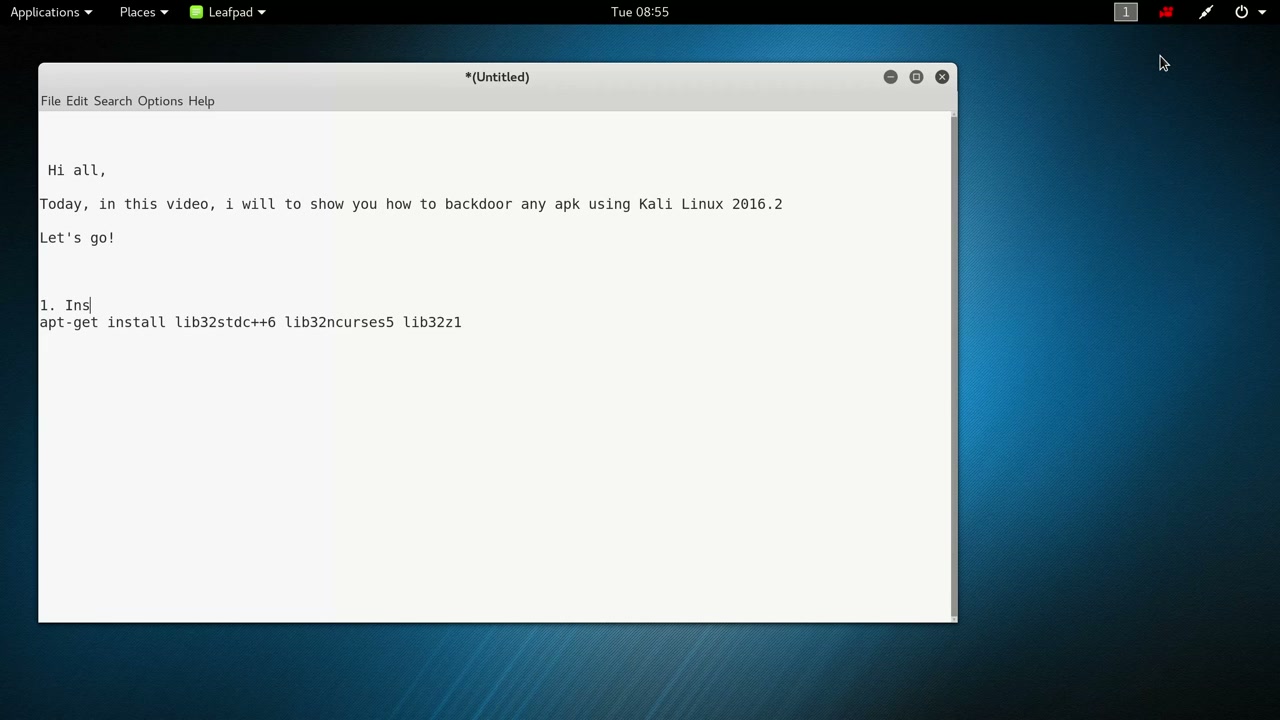Click the Leafpad green icon in top bar
Screen dimensions: 1280x720
click(196, 12)
